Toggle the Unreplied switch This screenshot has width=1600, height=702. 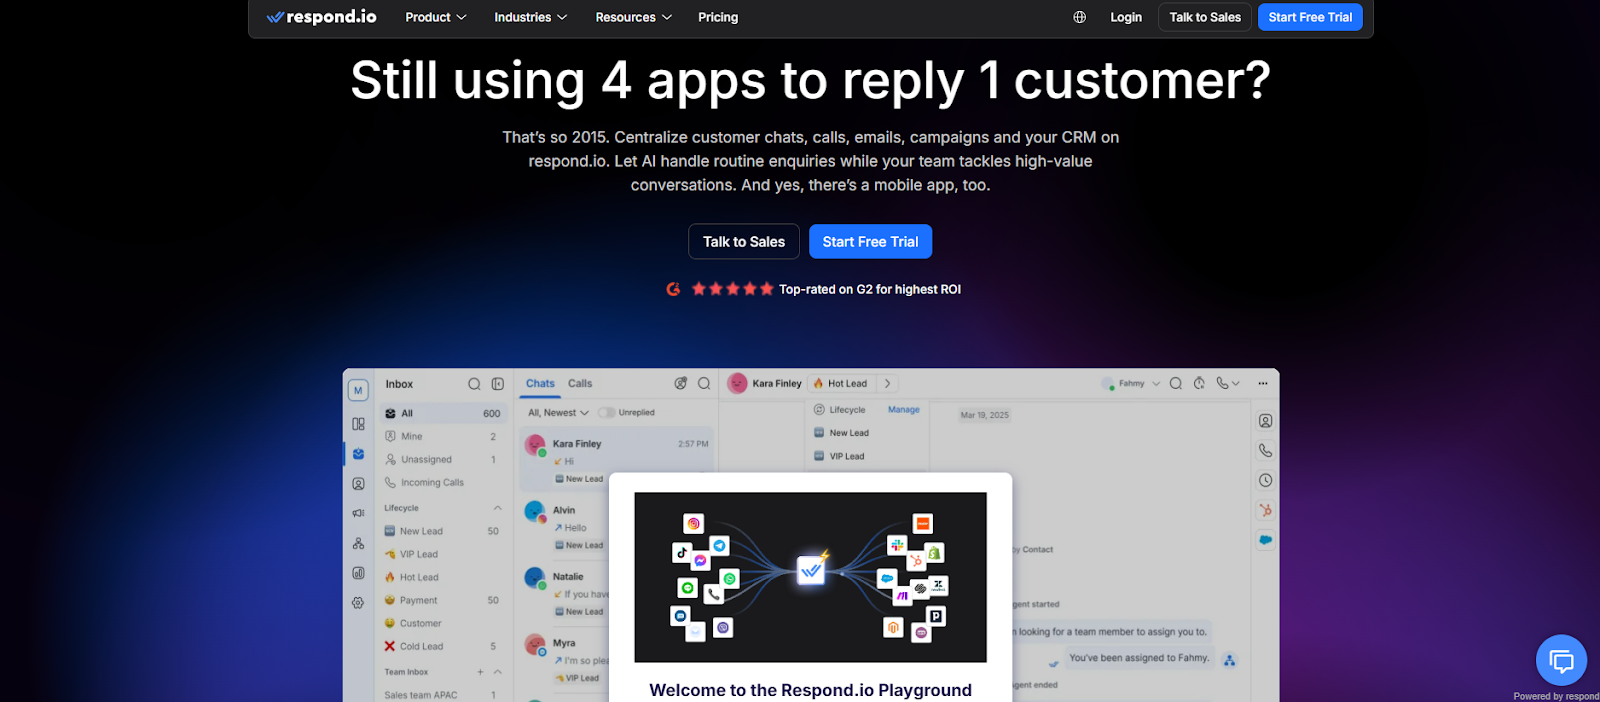click(606, 412)
